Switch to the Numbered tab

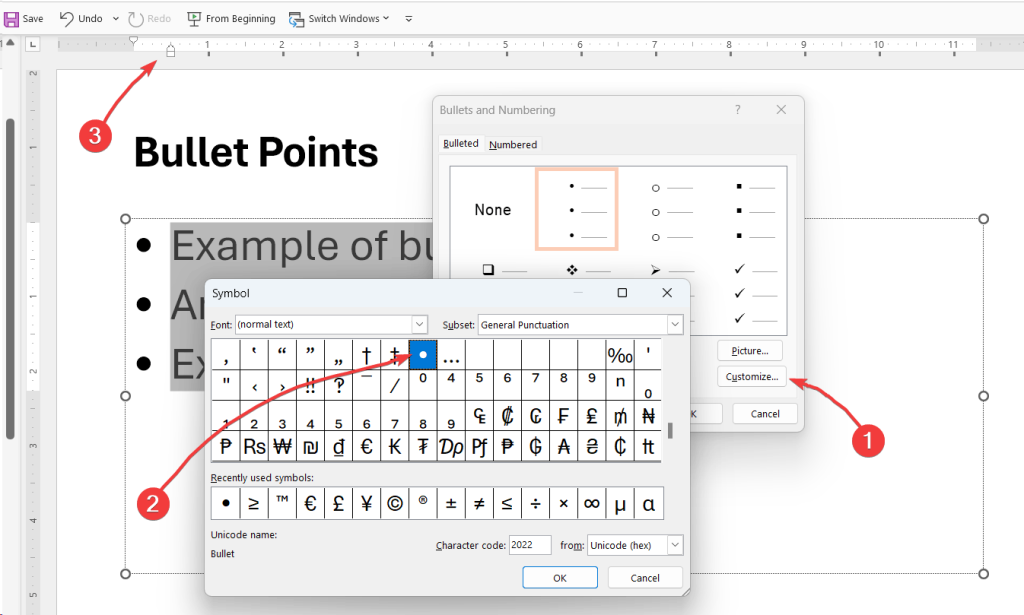513,143
